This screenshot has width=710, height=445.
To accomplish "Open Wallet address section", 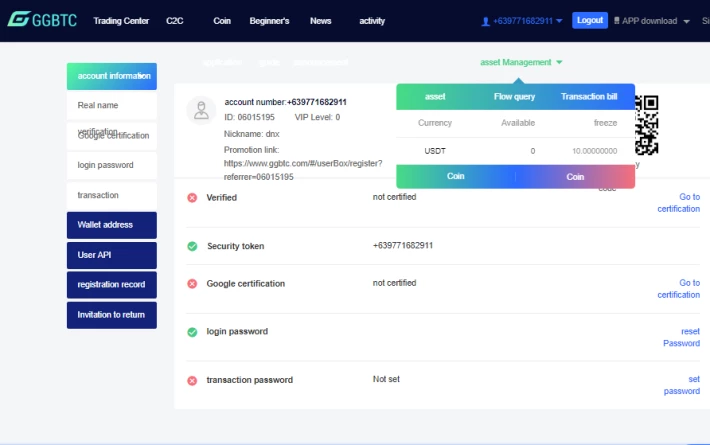I will [x=112, y=225].
